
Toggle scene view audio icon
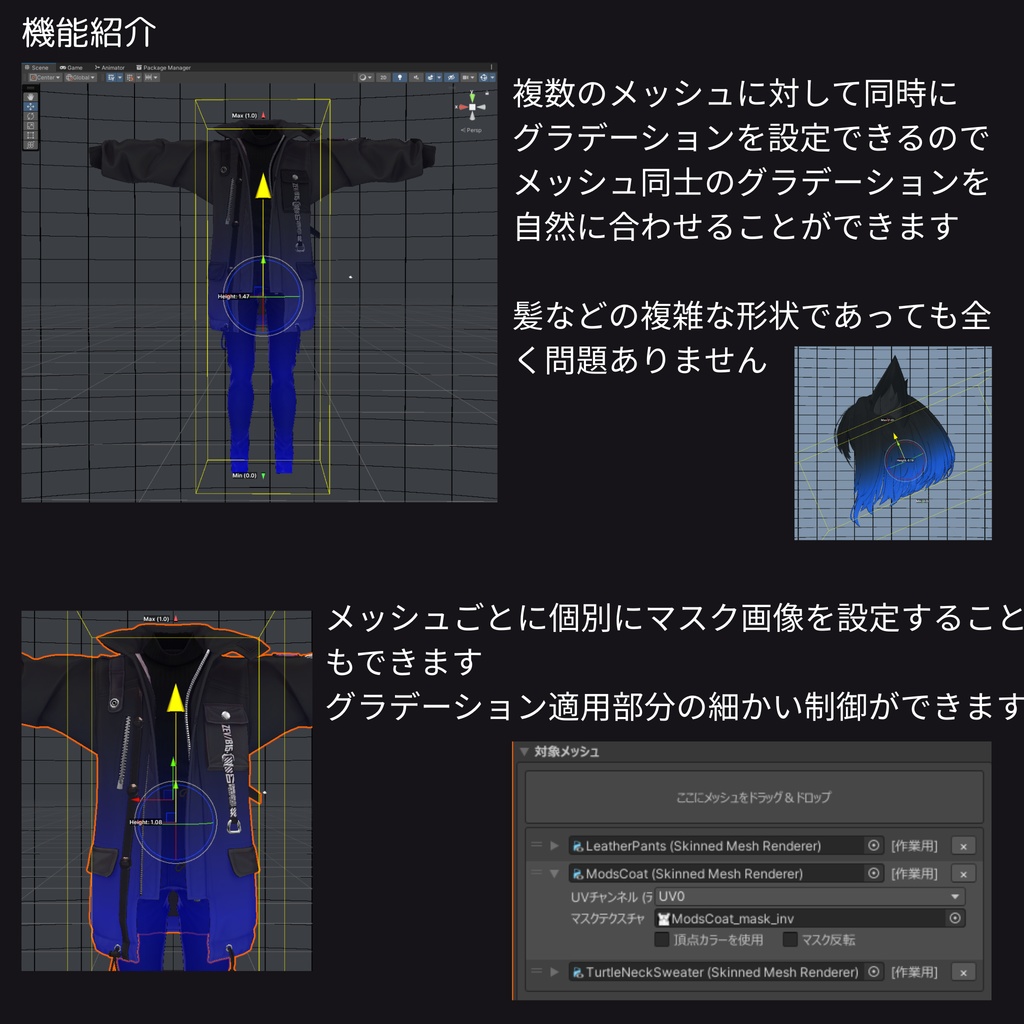point(417,77)
